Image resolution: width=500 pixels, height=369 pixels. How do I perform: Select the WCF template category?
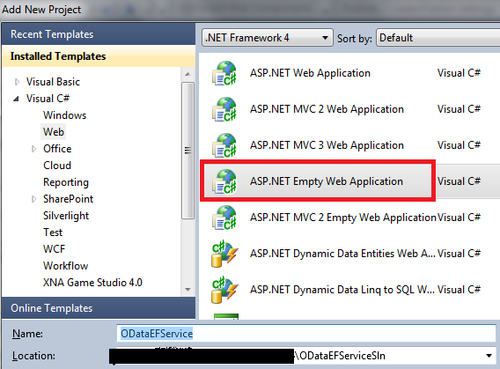tap(54, 249)
